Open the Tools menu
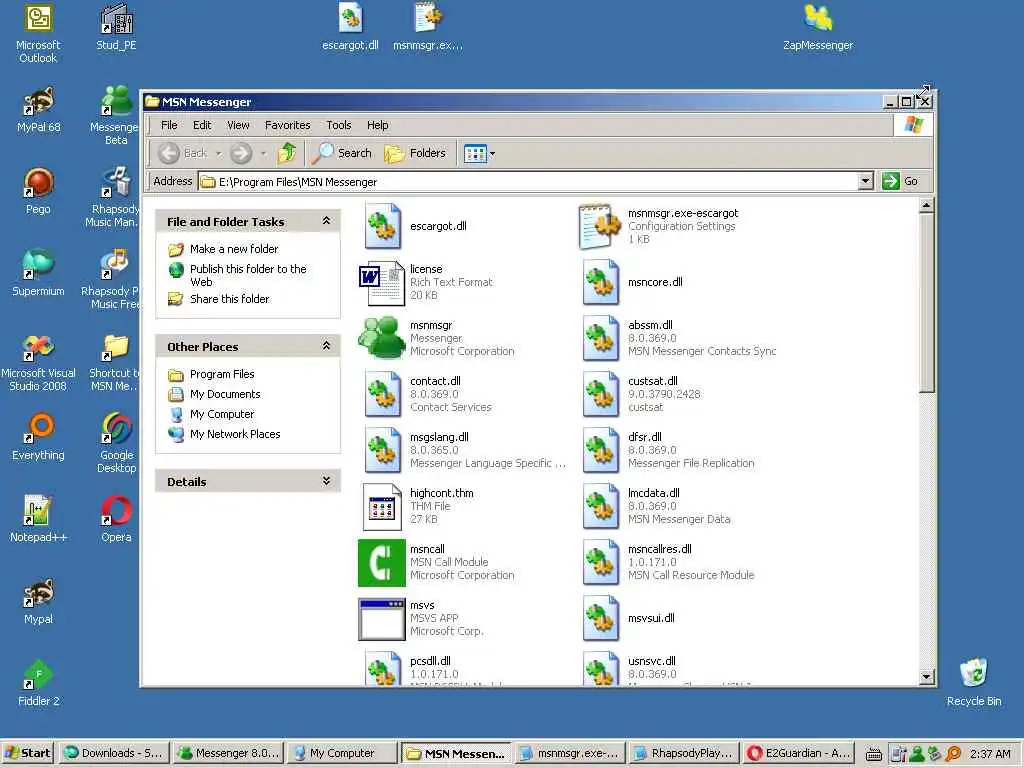Viewport: 1024px width, 768px height. coord(339,125)
